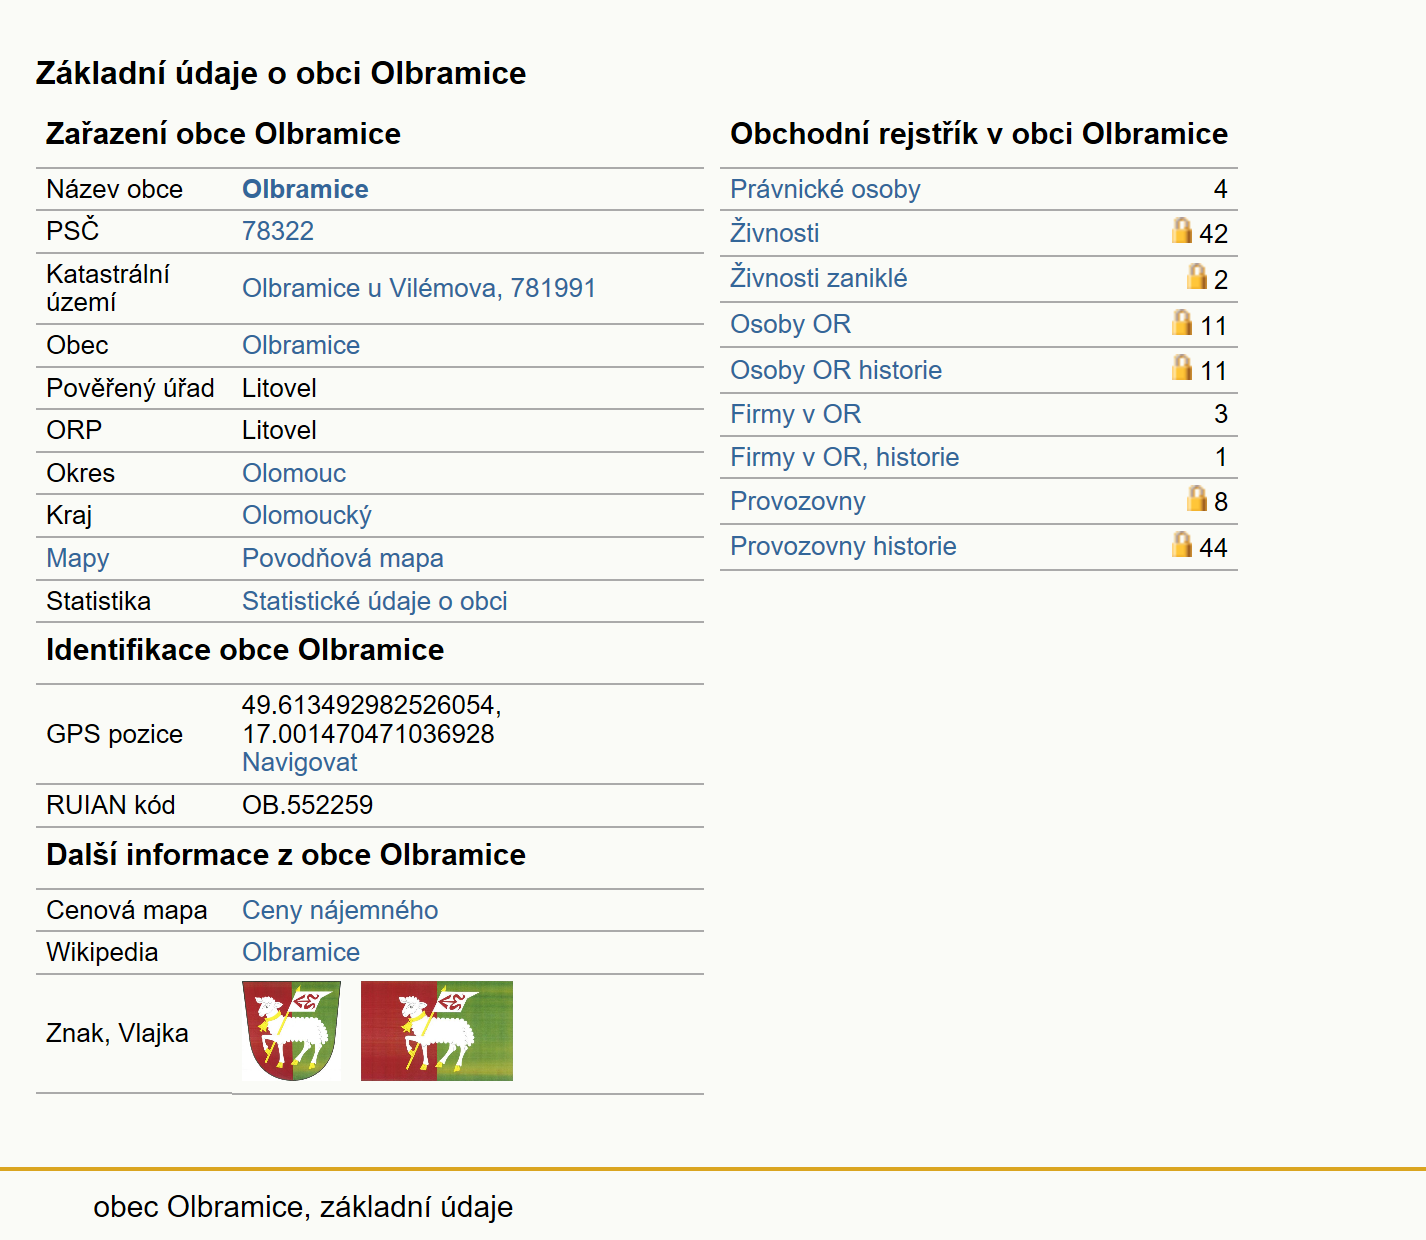Open Statistické údaje o obci link
Image resolution: width=1426 pixels, height=1240 pixels.
pyautogui.click(x=375, y=601)
